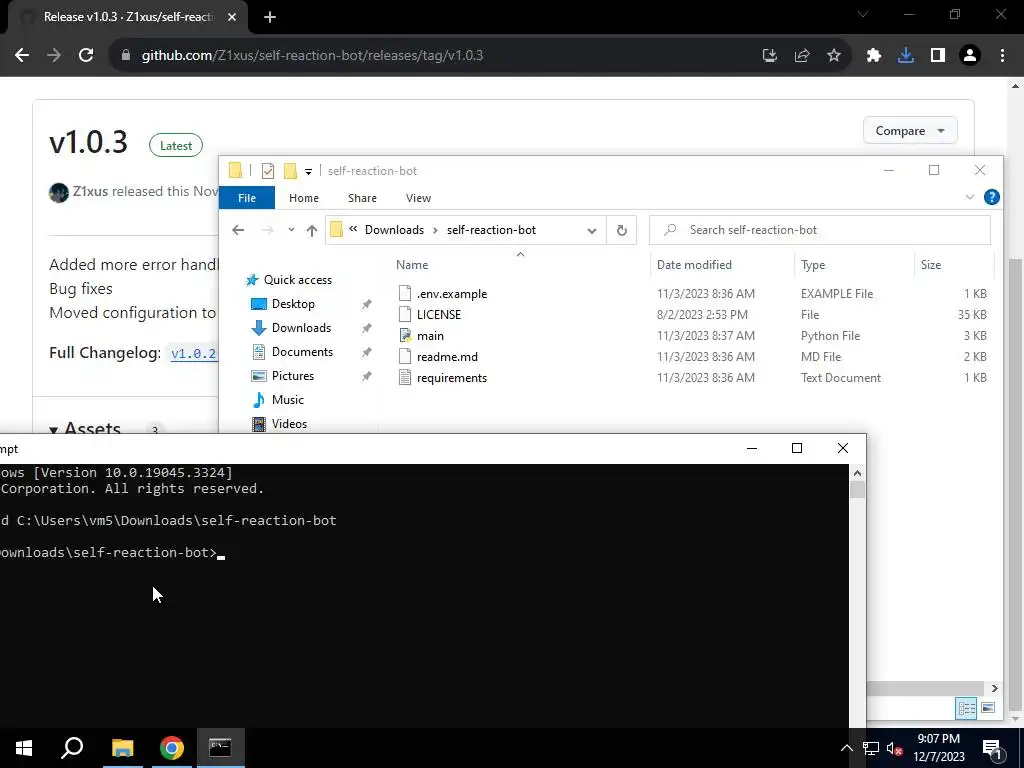1024x768 pixels.
Task: Open Chrome from the taskbar
Action: [172, 748]
